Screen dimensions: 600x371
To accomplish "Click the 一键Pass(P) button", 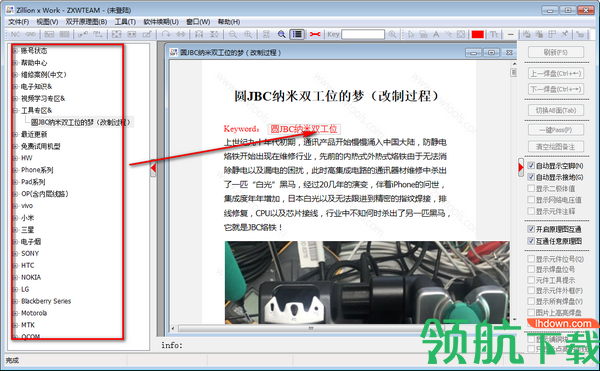I will (556, 130).
